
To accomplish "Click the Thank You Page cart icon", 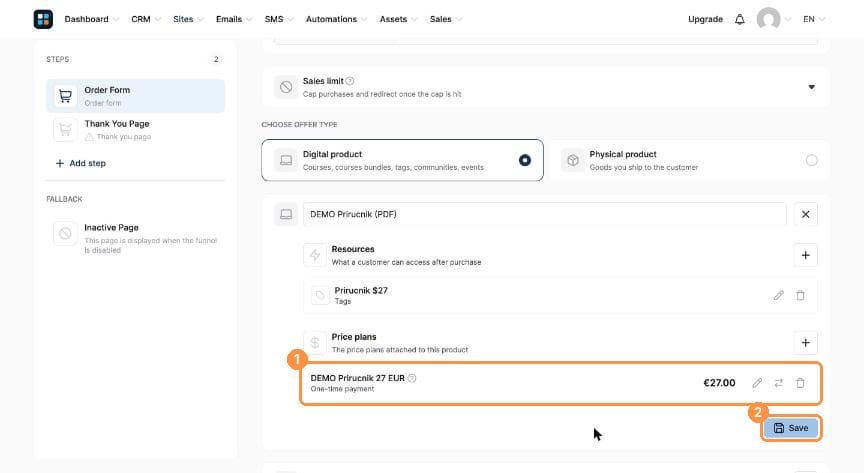I will click(x=65, y=130).
